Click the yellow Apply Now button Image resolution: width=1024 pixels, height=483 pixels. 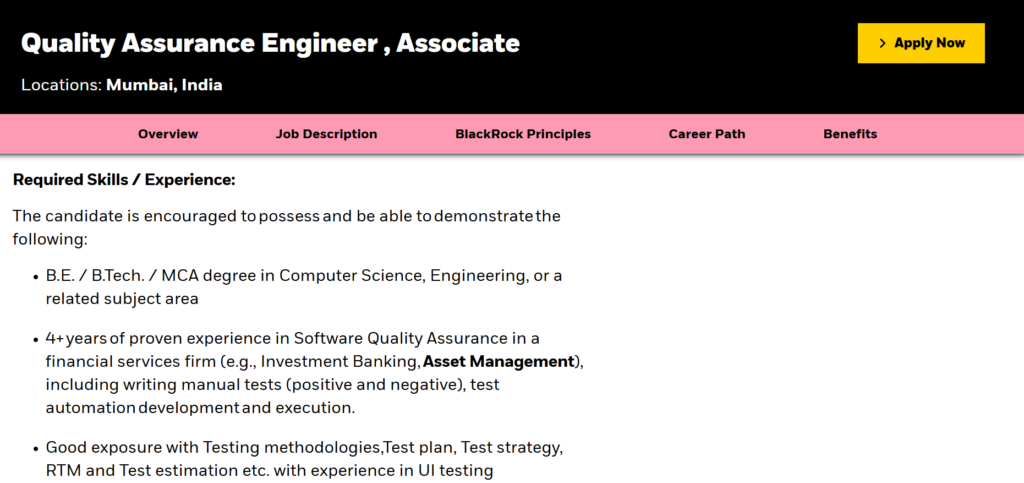click(921, 43)
